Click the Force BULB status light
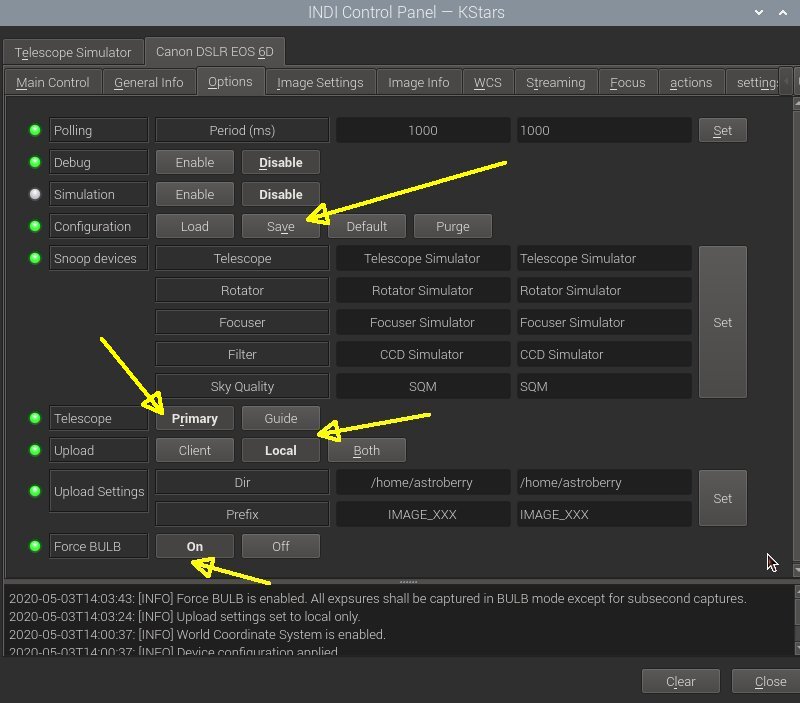Viewport: 800px width, 703px height. tap(35, 546)
